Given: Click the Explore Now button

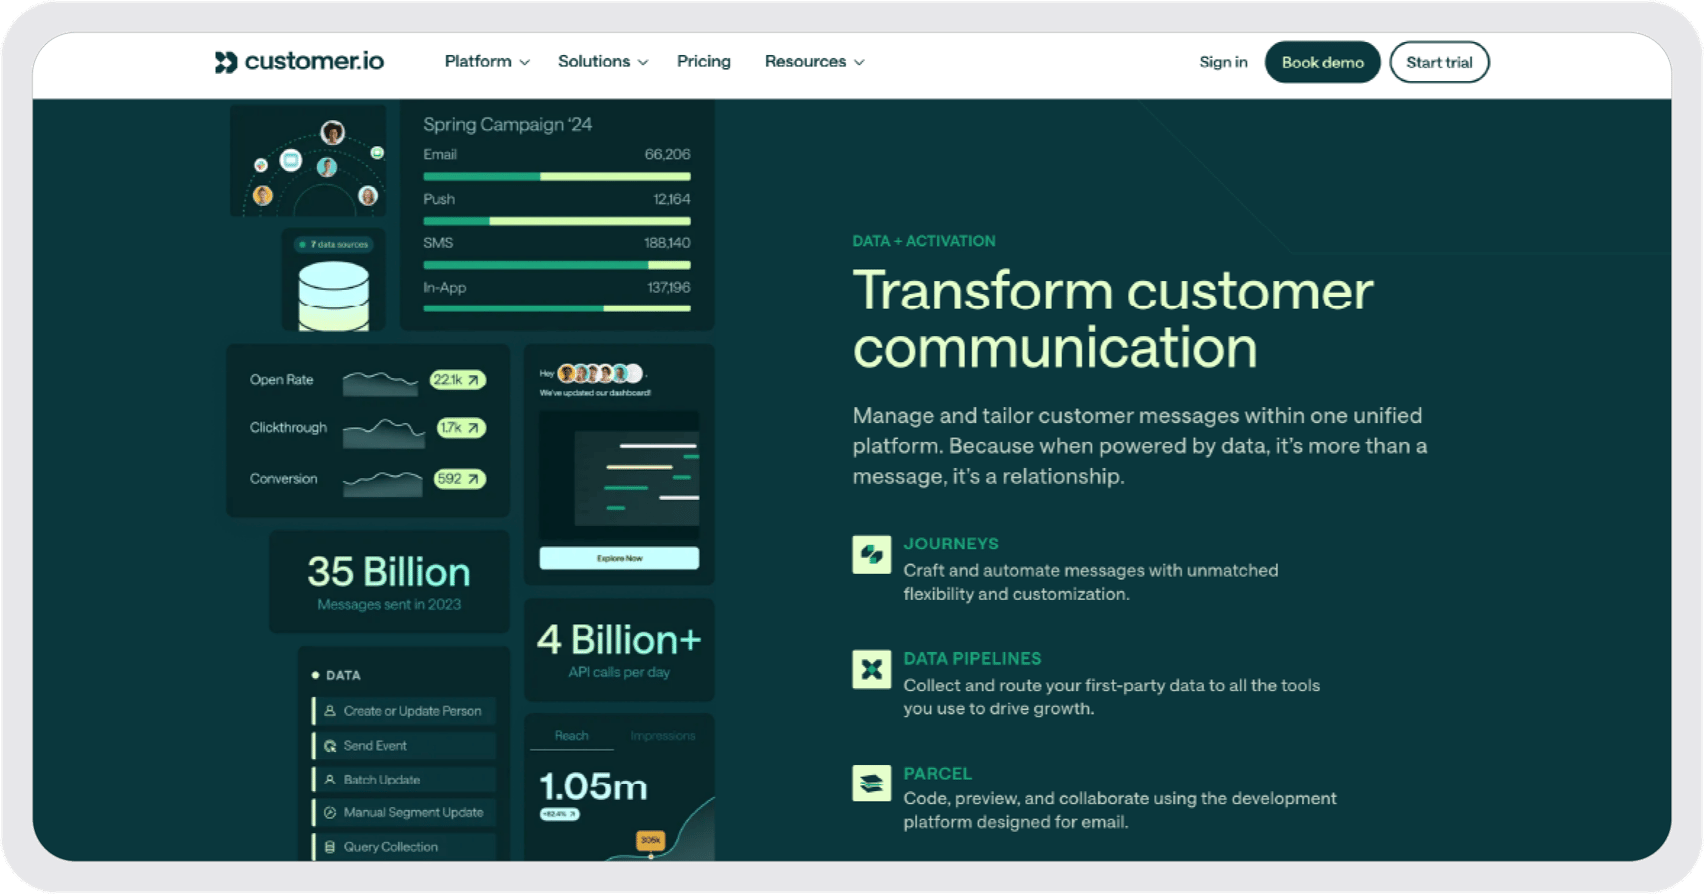Looking at the screenshot, I should [x=619, y=558].
